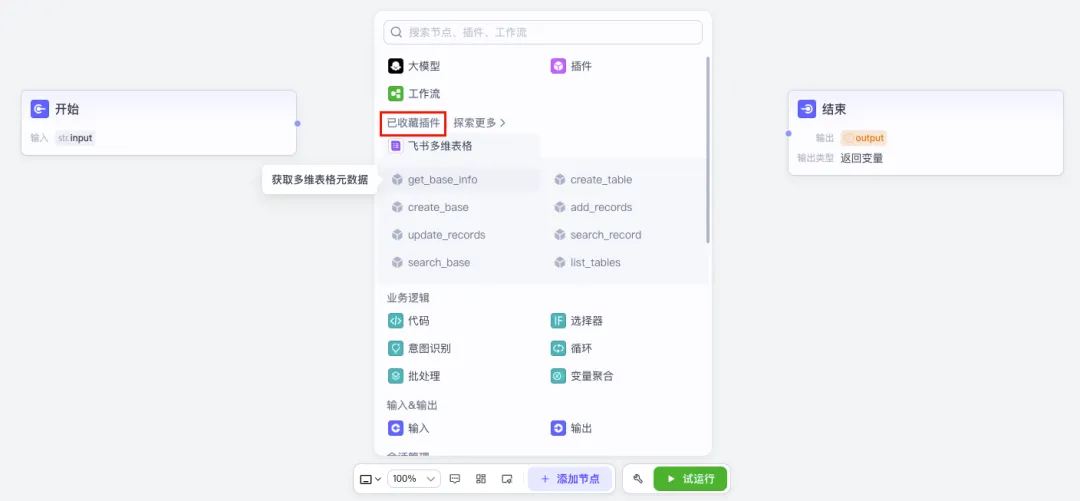Click the cube icon beside get_base_info
The image size is (1080, 501).
point(397,180)
